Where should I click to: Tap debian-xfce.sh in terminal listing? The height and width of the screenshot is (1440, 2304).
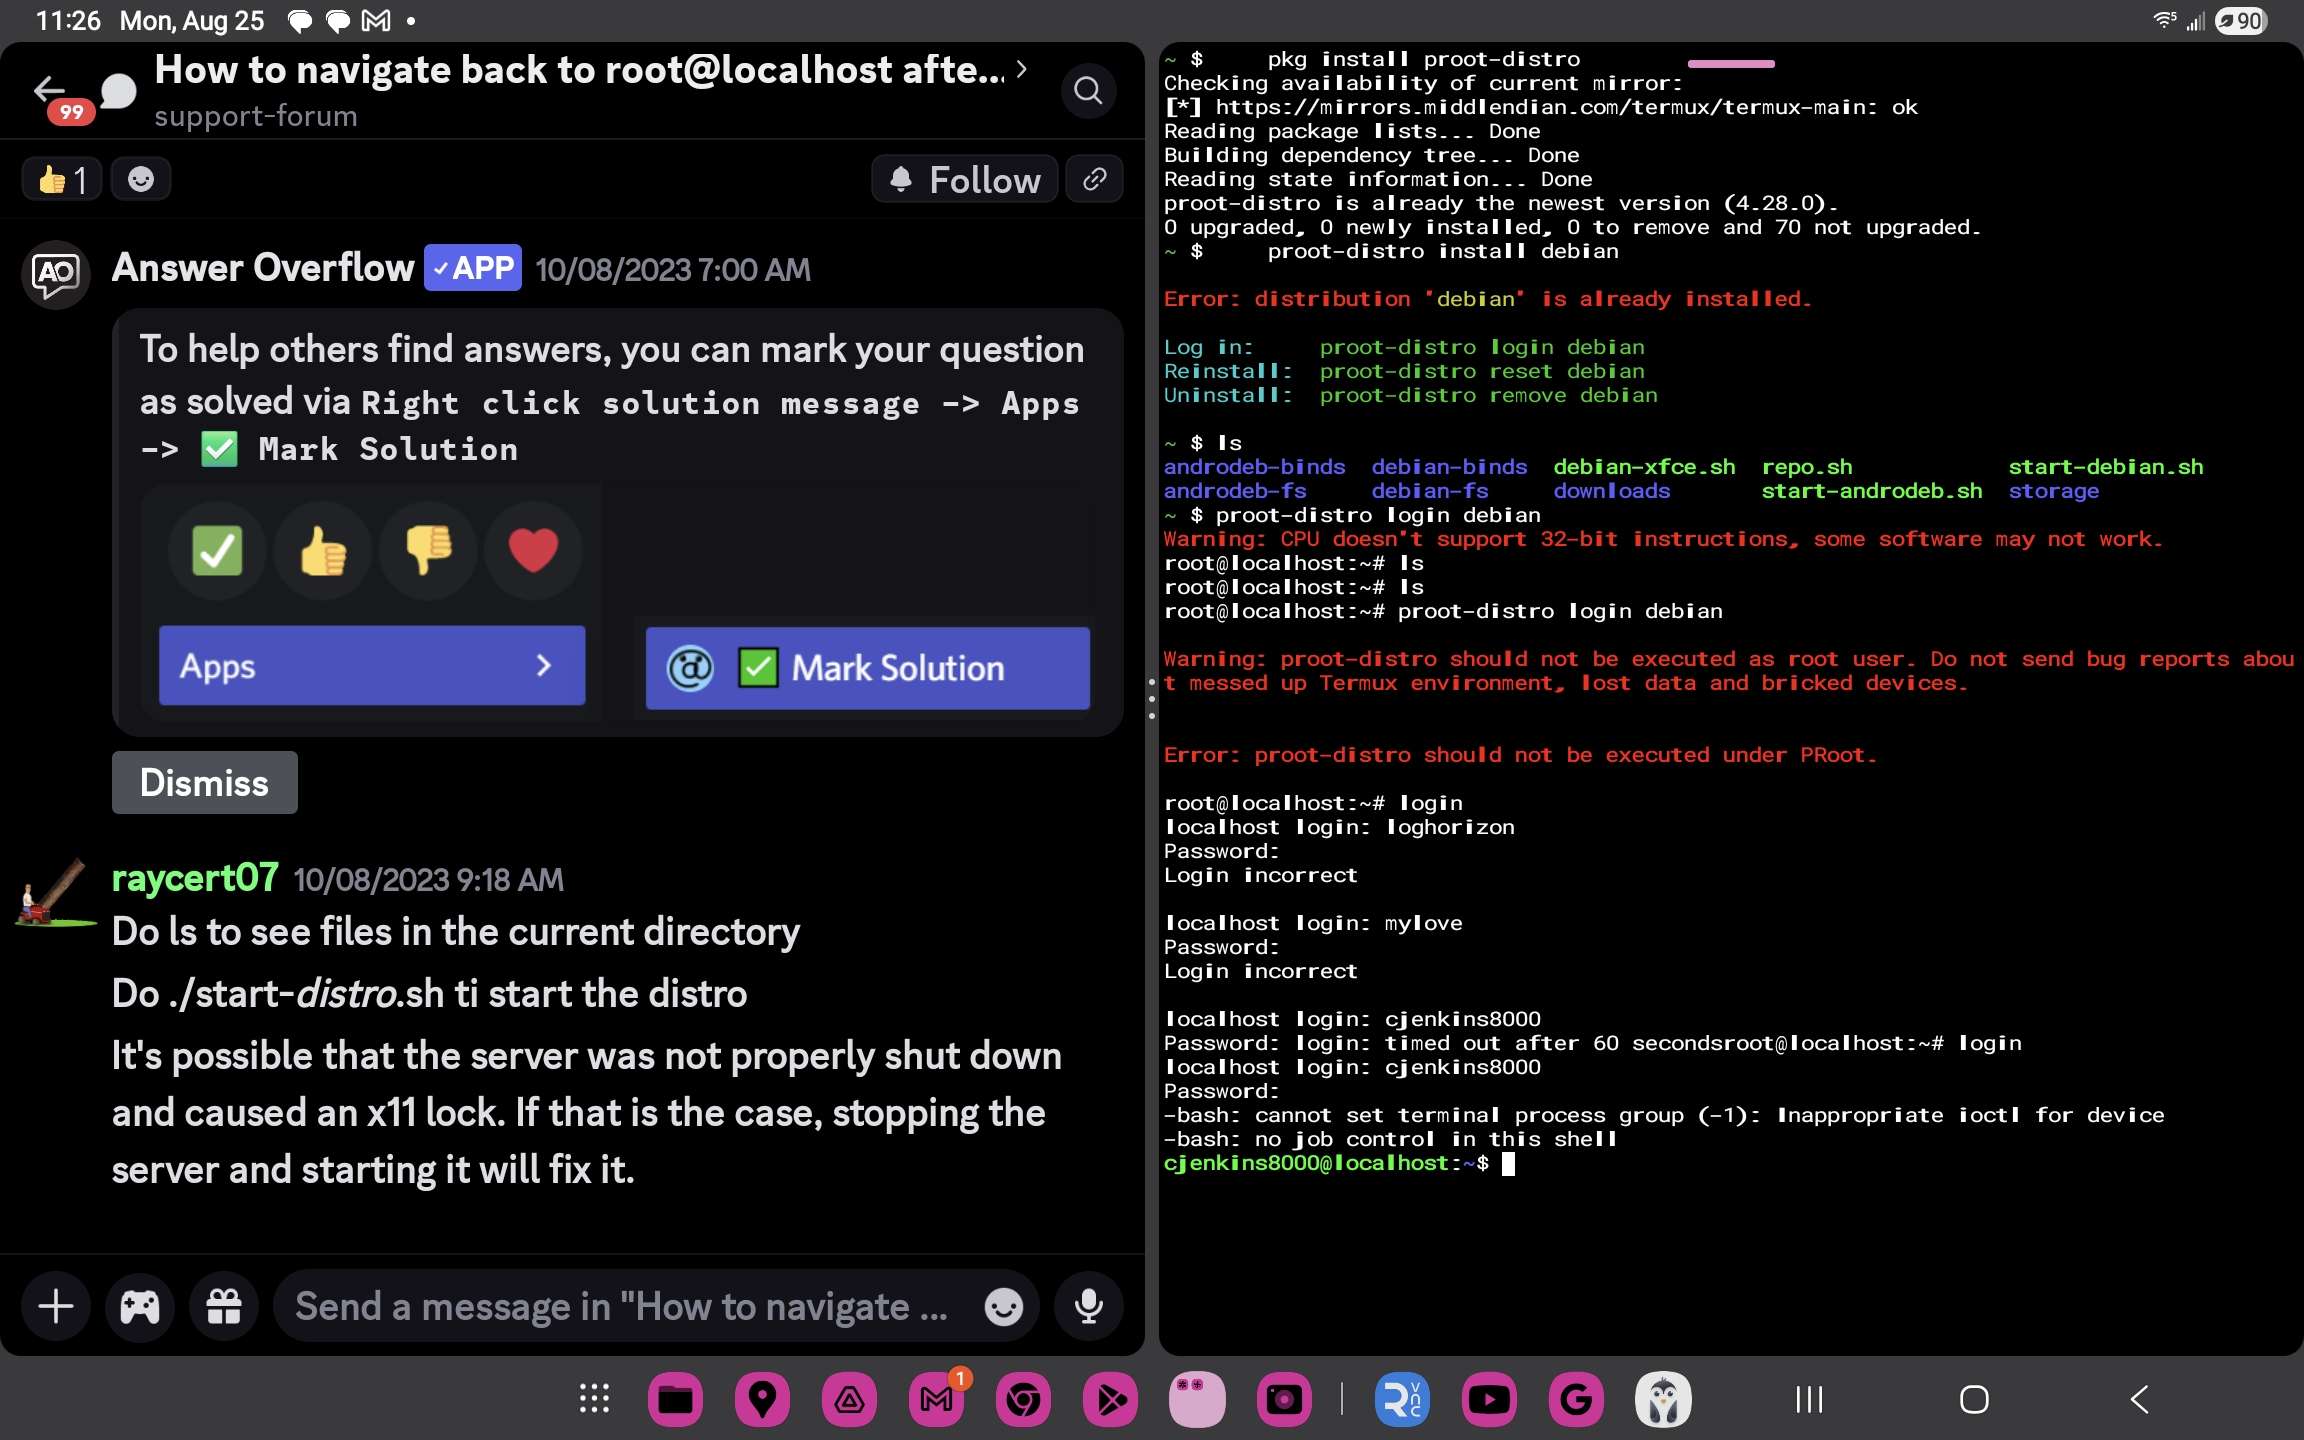click(1644, 467)
